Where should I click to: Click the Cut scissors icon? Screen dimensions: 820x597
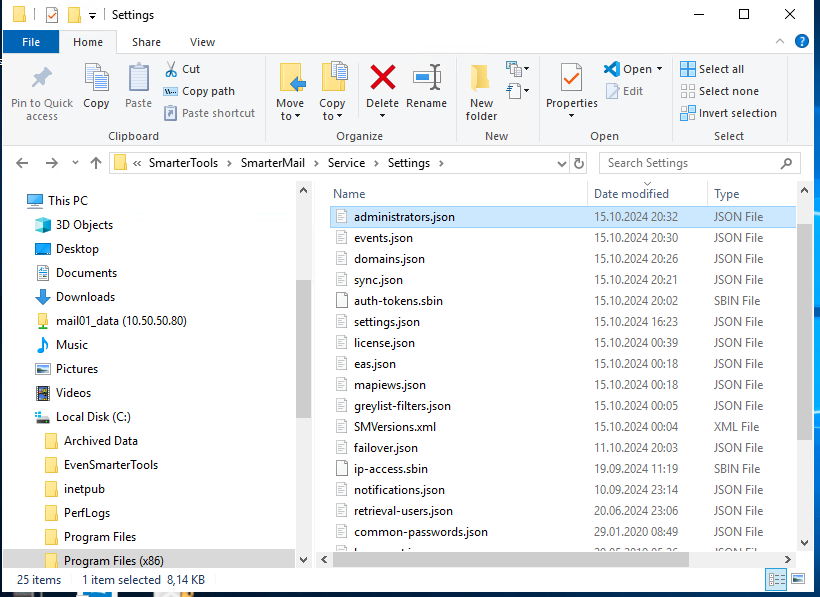(x=171, y=69)
